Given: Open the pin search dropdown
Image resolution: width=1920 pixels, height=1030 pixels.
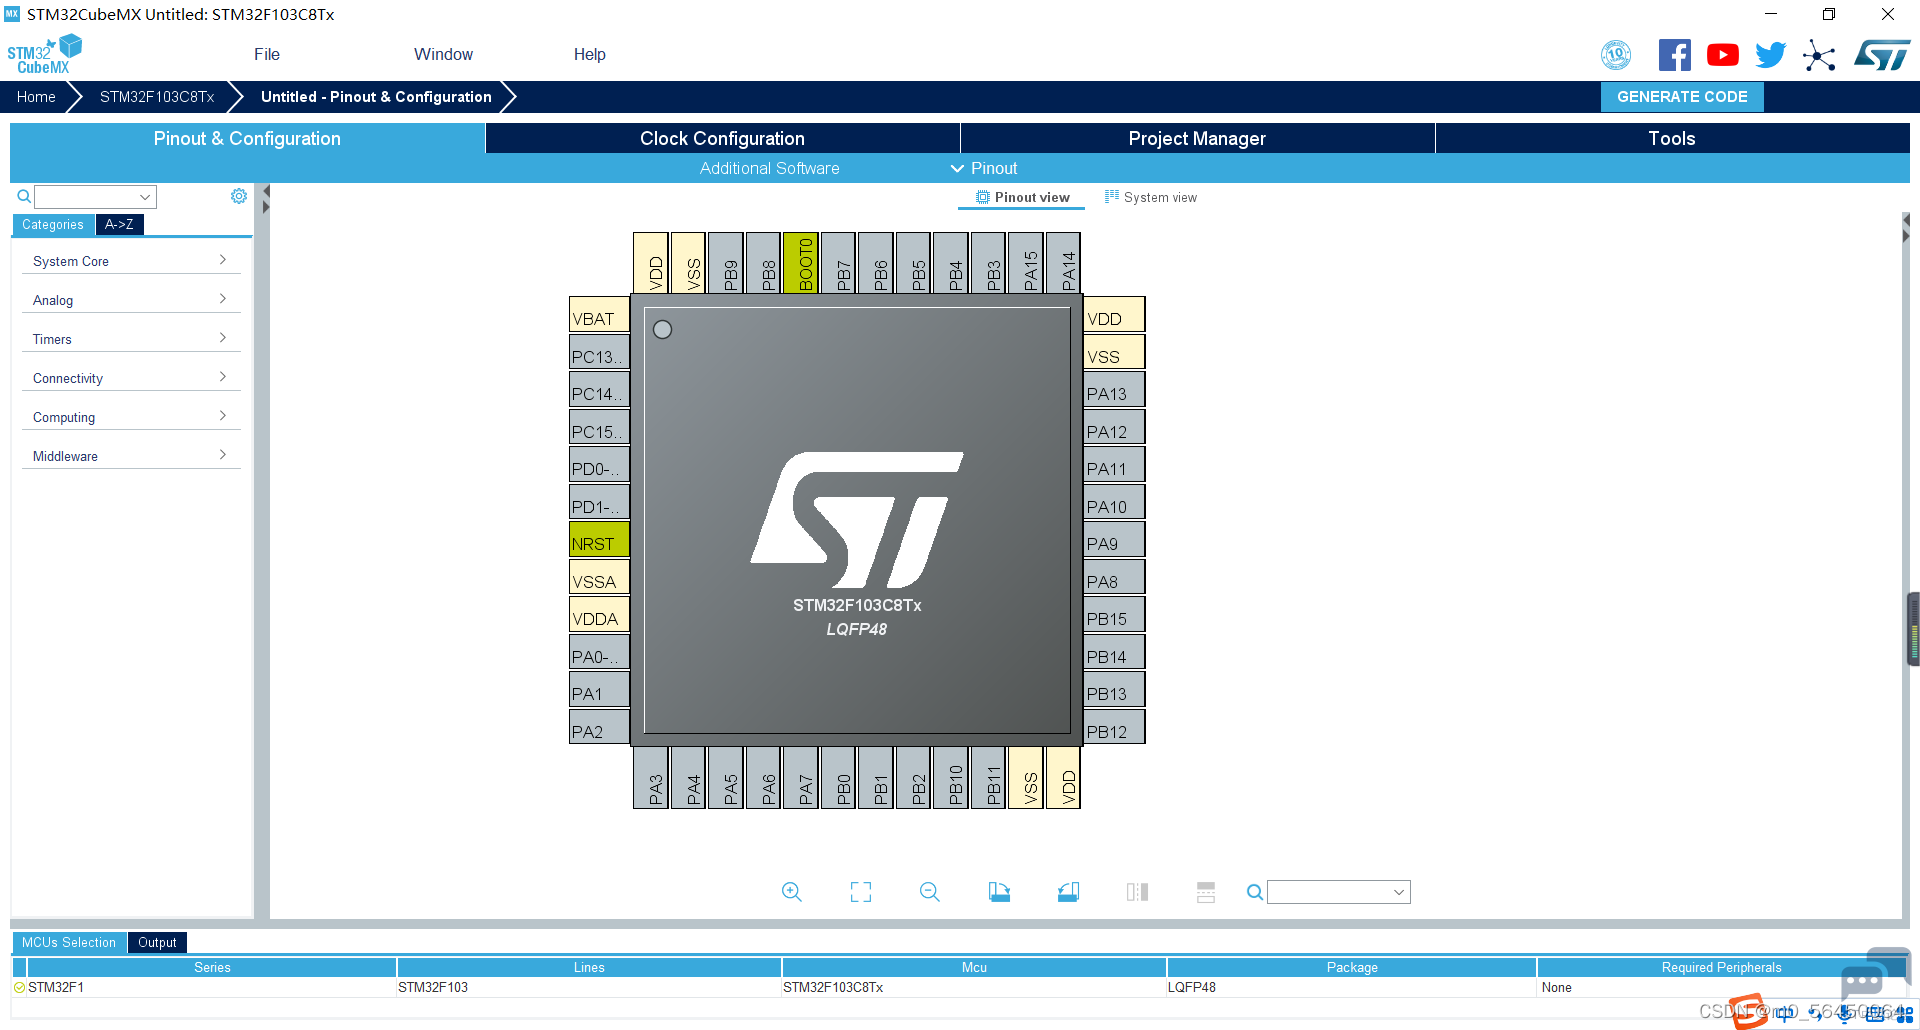Looking at the screenshot, I should coord(1399,892).
